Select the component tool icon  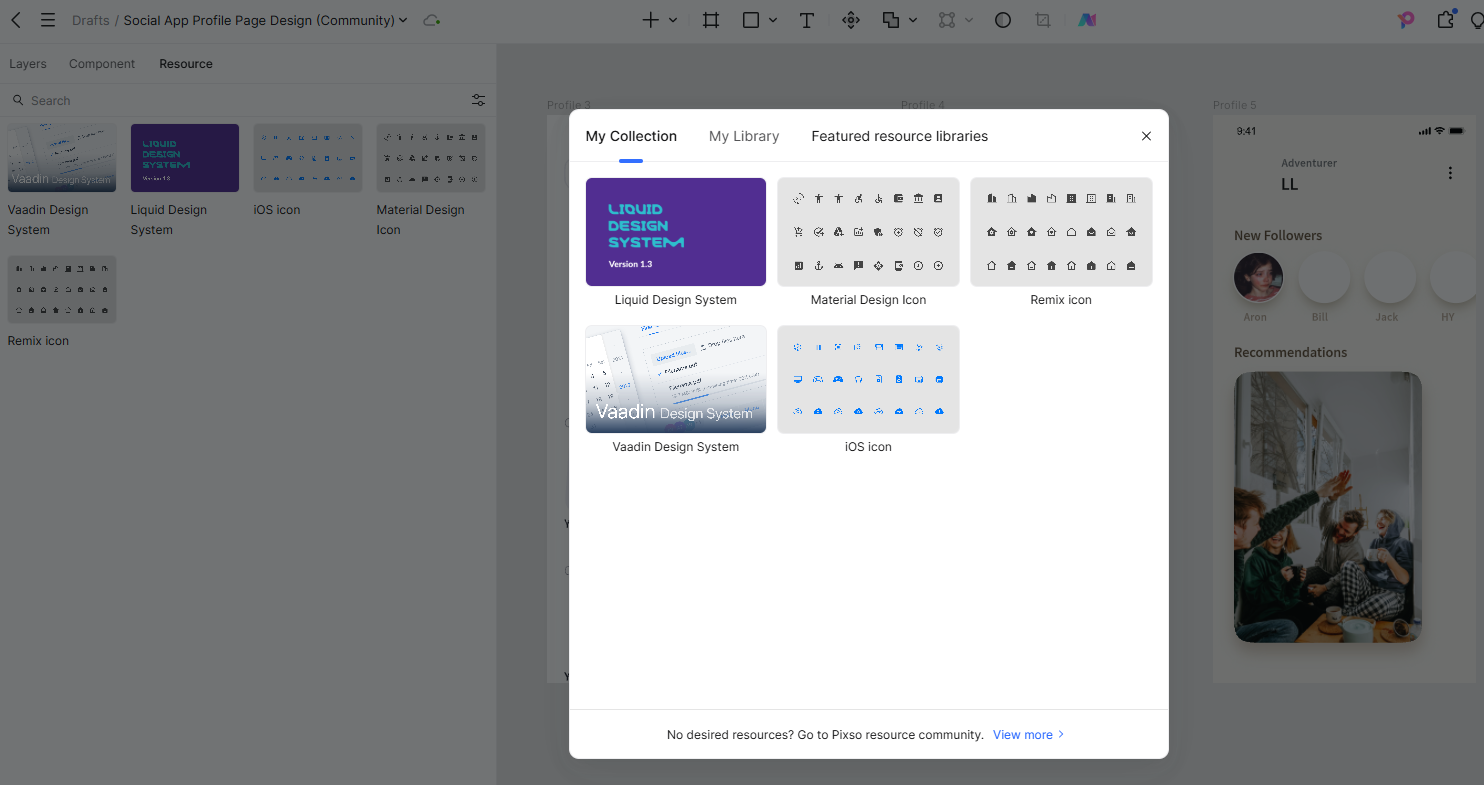click(x=851, y=20)
